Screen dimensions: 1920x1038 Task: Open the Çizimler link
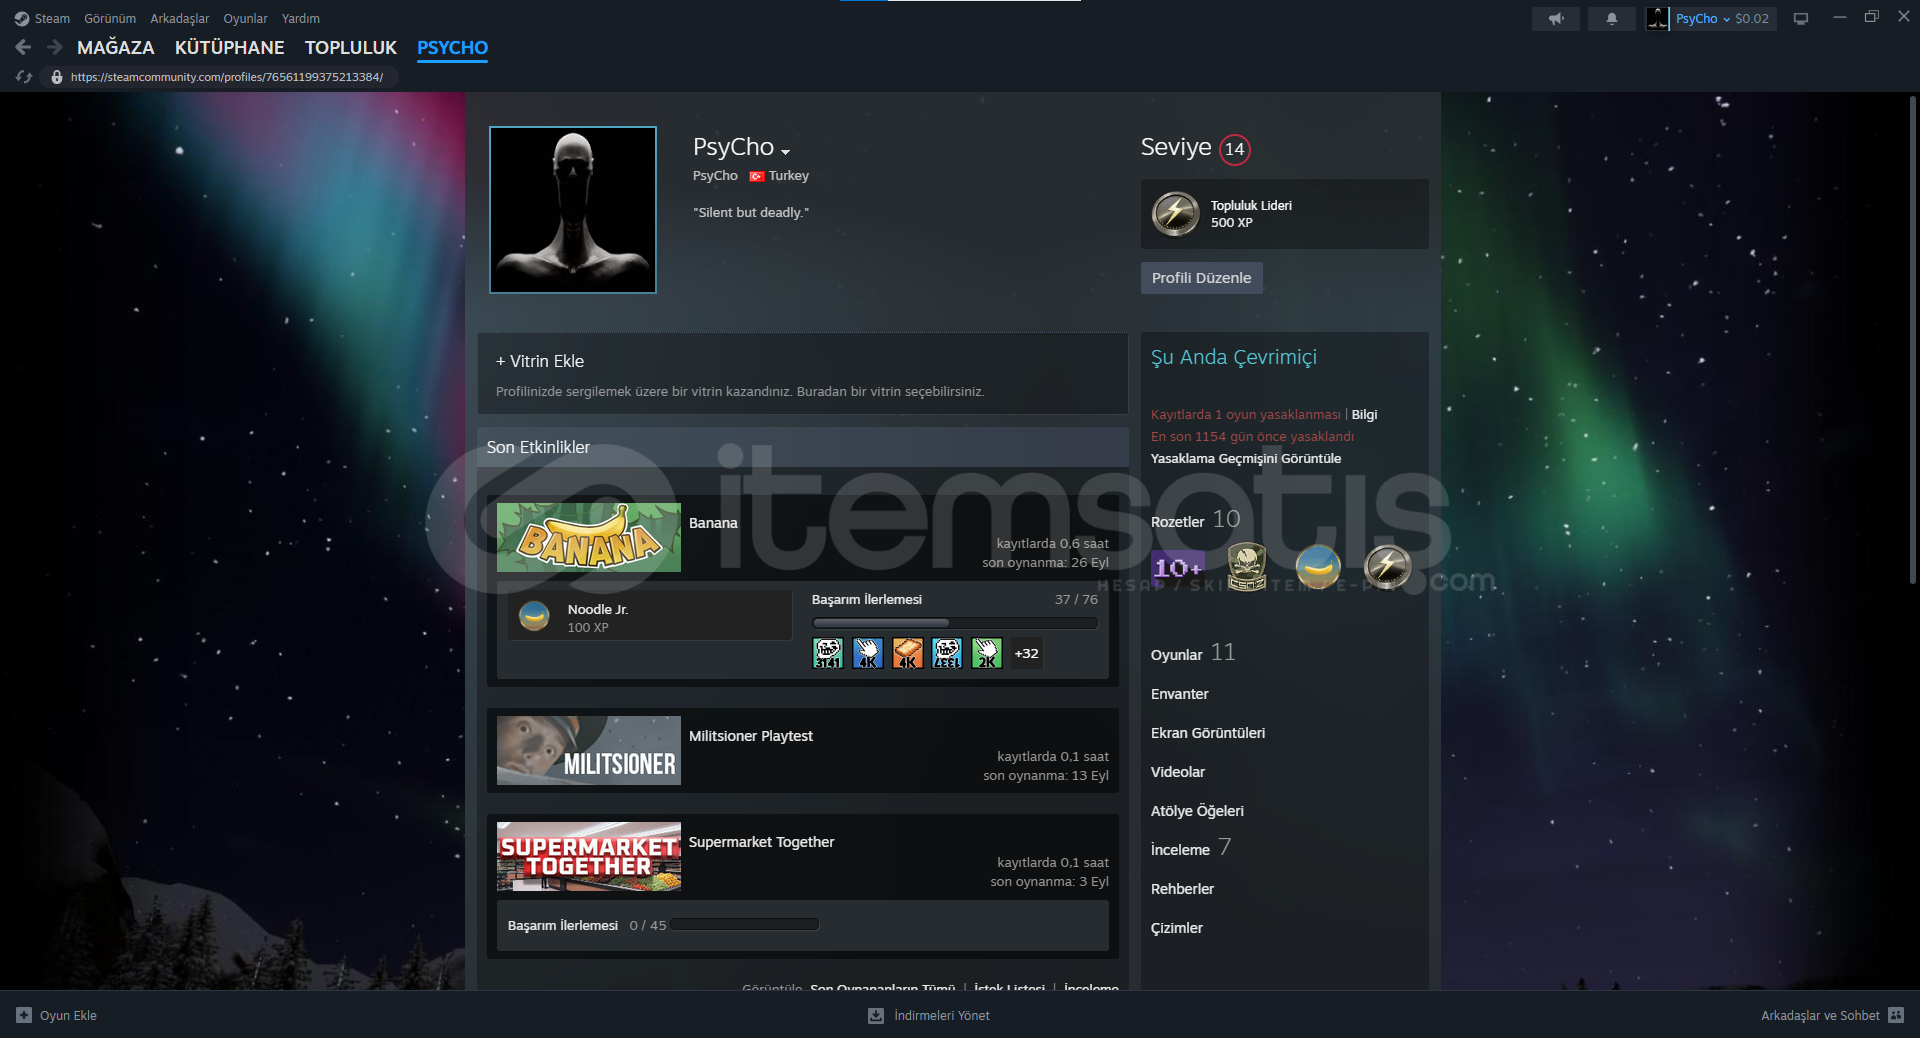[1177, 928]
